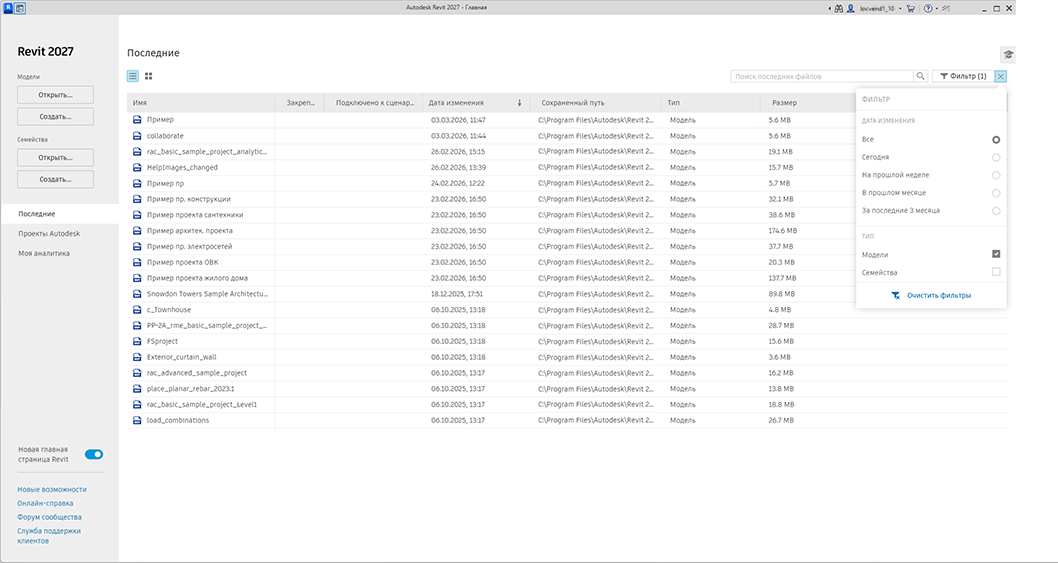Expand the help menu dropdown arrow
The width and height of the screenshot is (1058, 563).
937,9
